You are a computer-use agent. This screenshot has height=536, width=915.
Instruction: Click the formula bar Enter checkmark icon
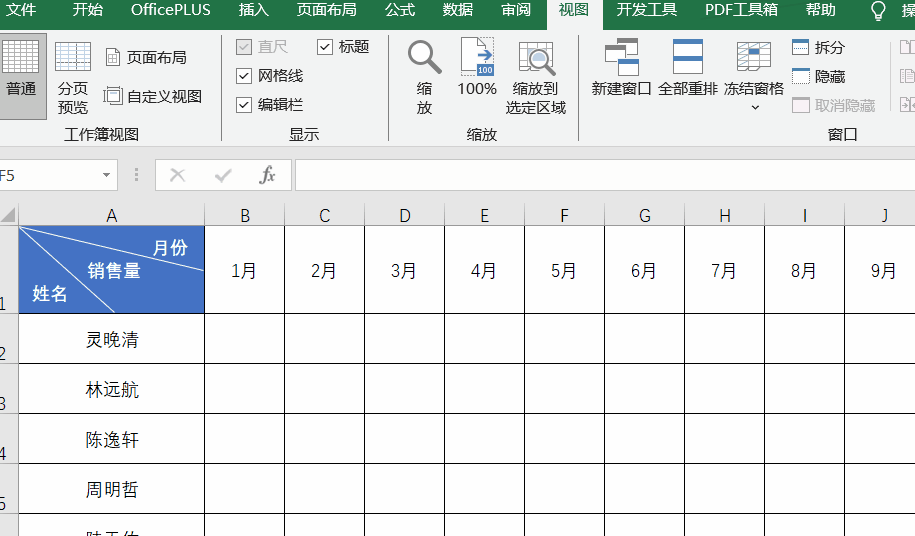pyautogui.click(x=223, y=175)
